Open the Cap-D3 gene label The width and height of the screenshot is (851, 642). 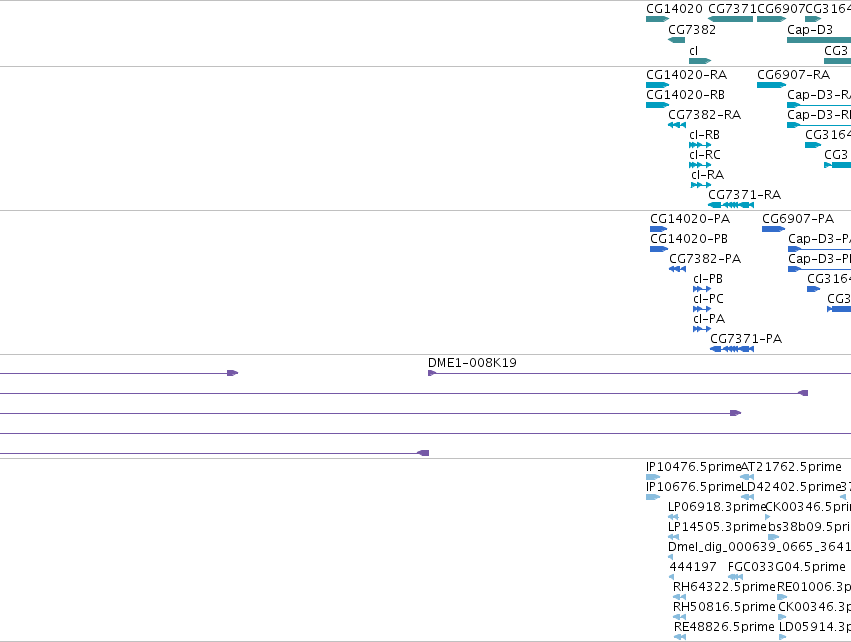point(810,30)
